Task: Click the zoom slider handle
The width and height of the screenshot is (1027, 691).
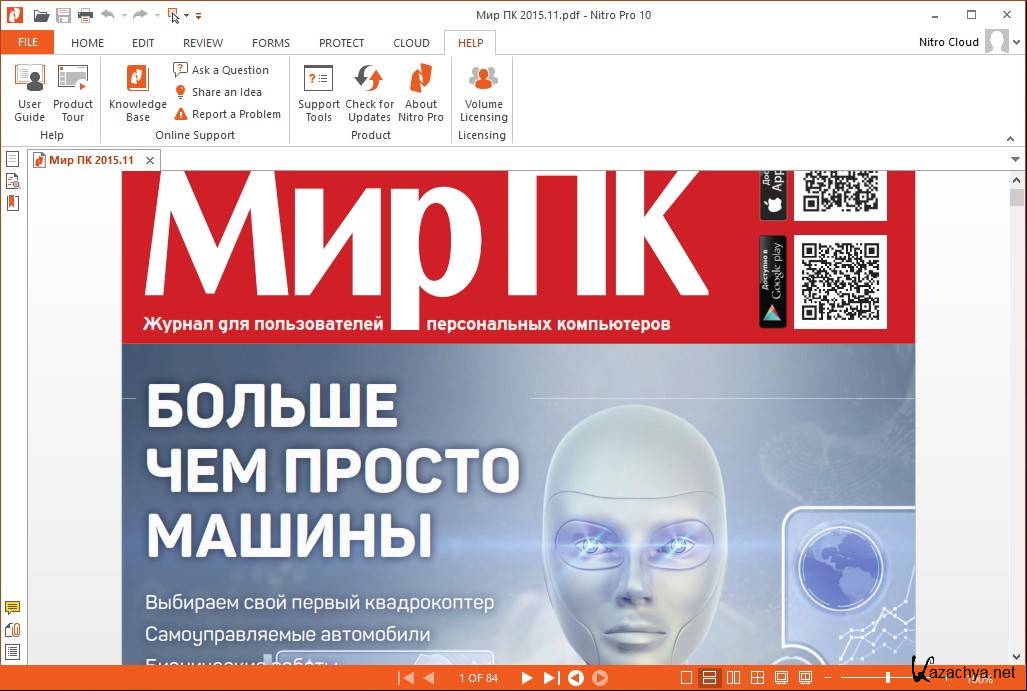Action: [x=888, y=678]
